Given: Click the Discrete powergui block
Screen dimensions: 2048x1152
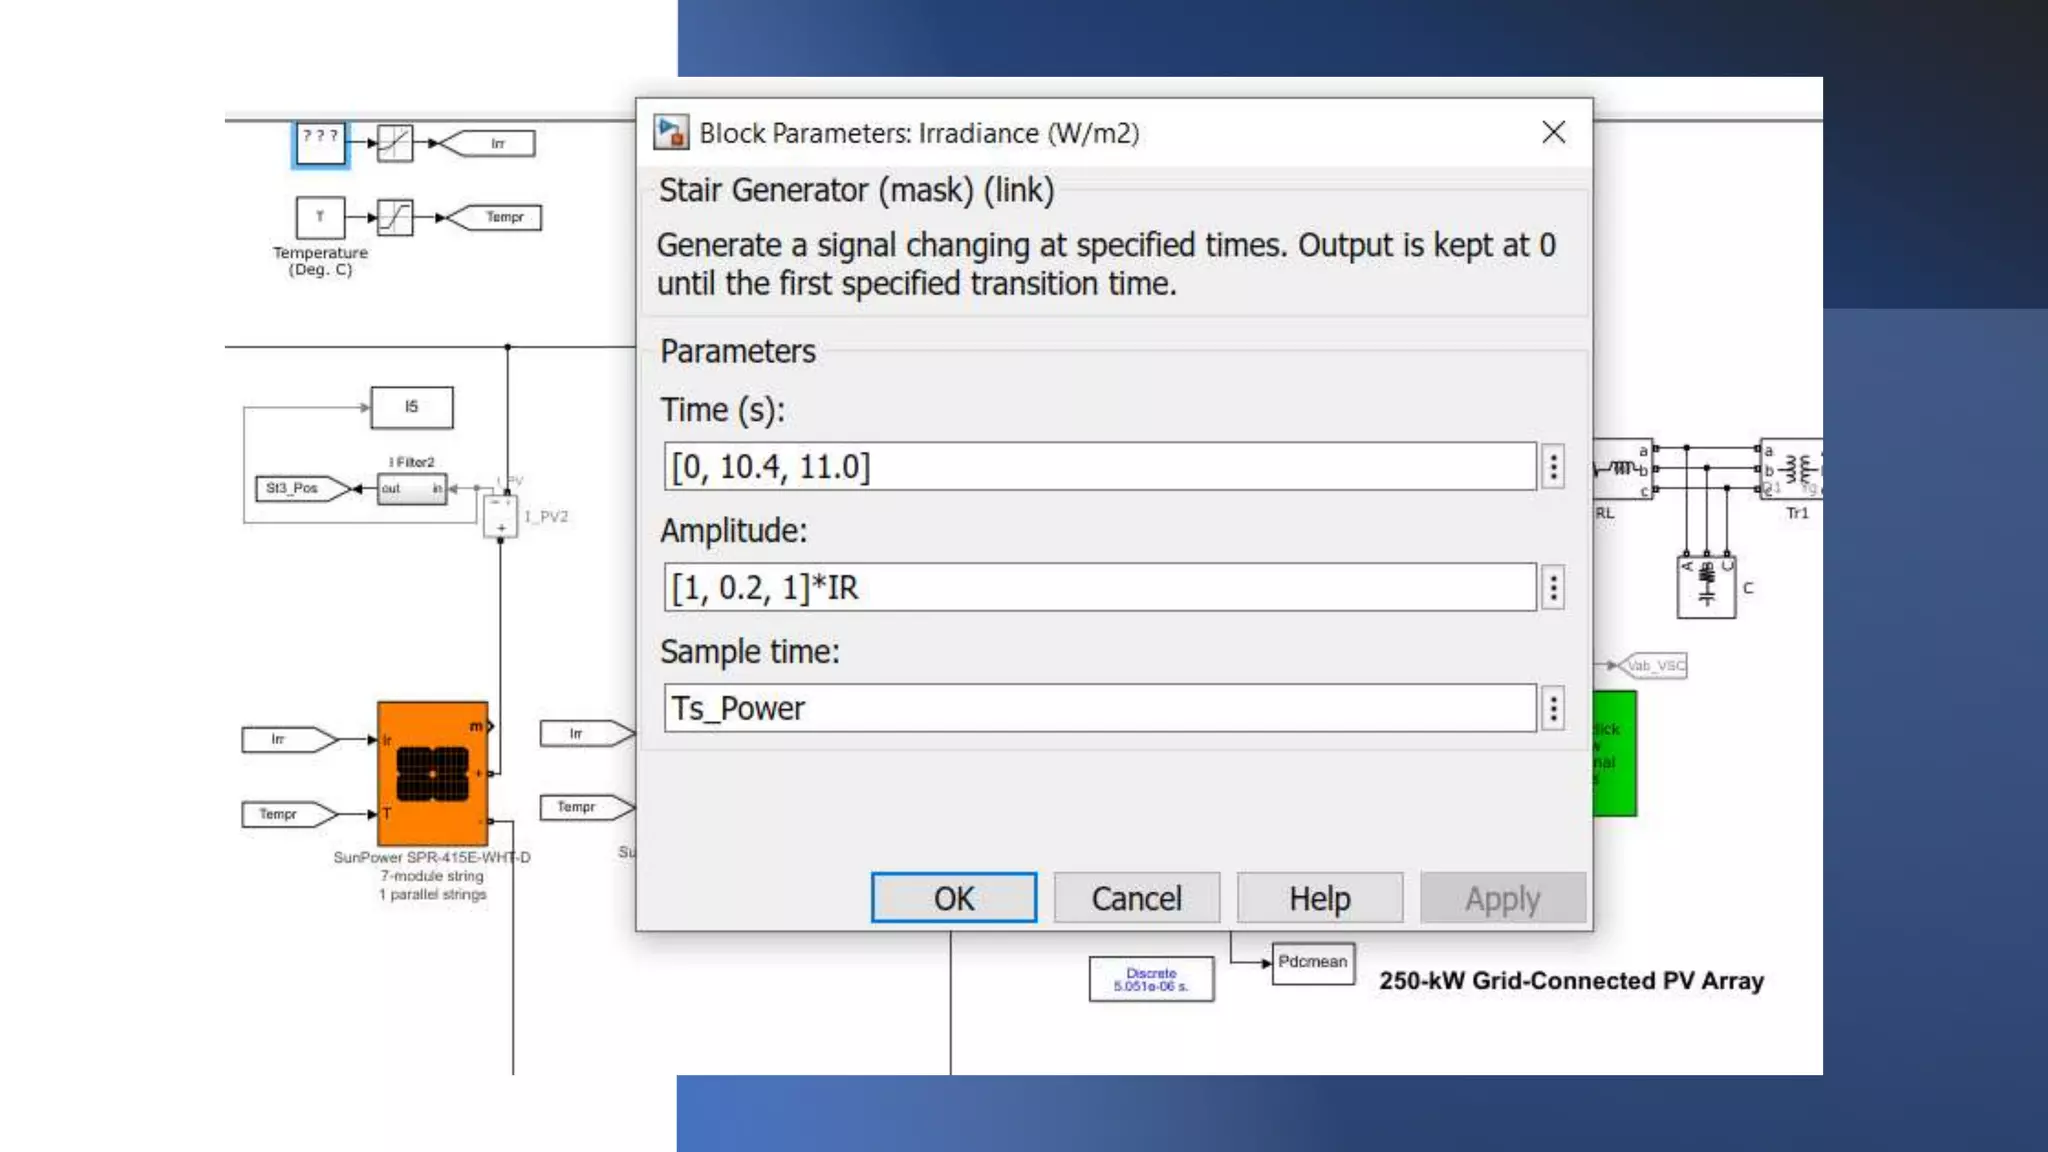Looking at the screenshot, I should pyautogui.click(x=1151, y=979).
